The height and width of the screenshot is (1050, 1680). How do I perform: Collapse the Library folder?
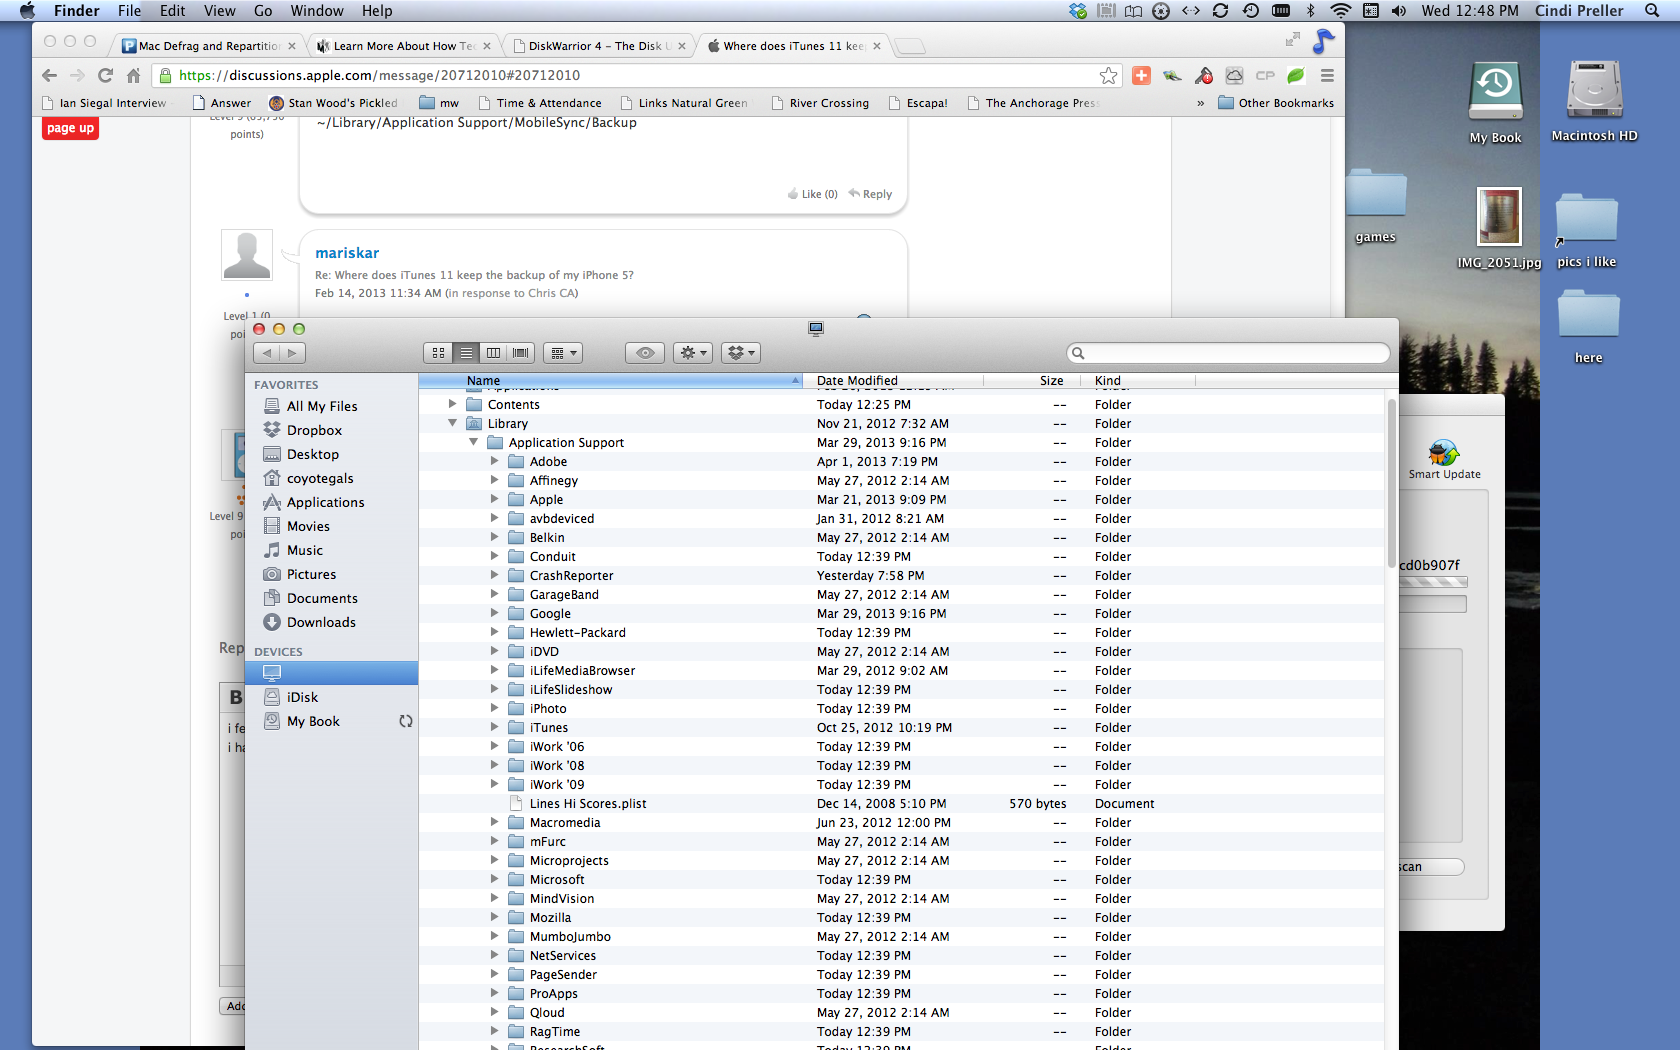point(453,423)
